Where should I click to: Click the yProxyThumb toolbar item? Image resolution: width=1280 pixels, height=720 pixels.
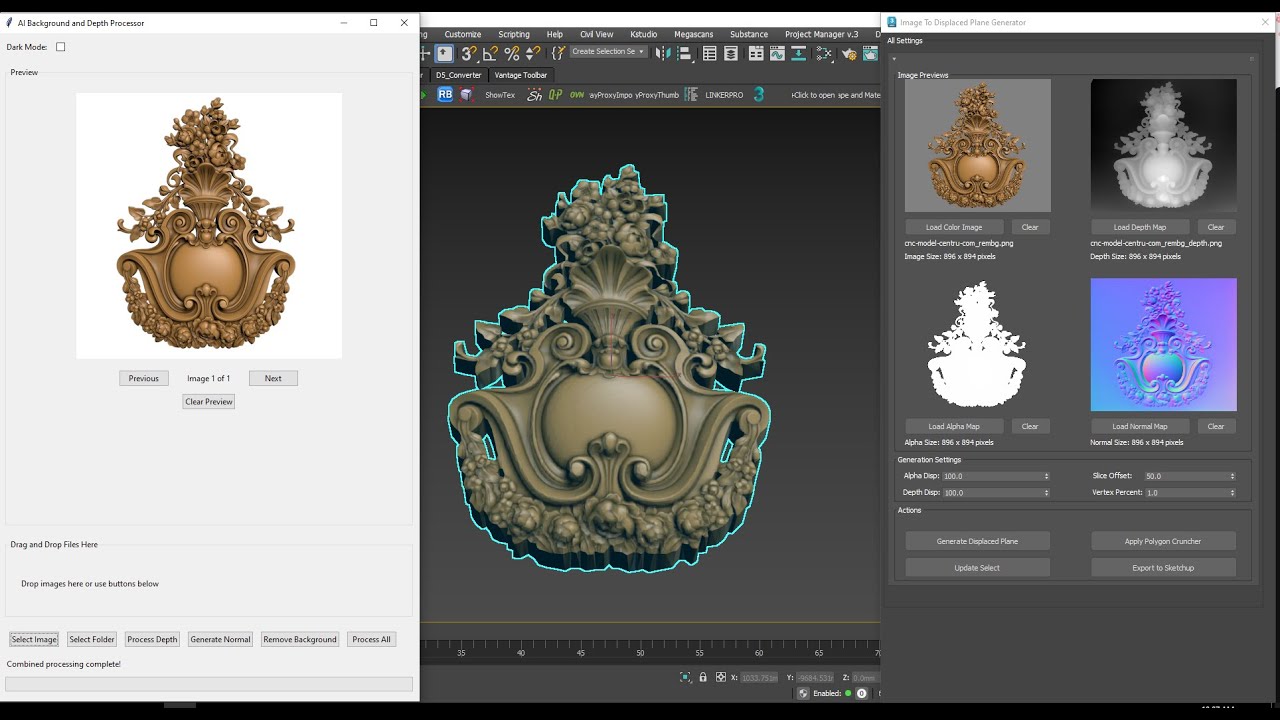click(x=657, y=95)
